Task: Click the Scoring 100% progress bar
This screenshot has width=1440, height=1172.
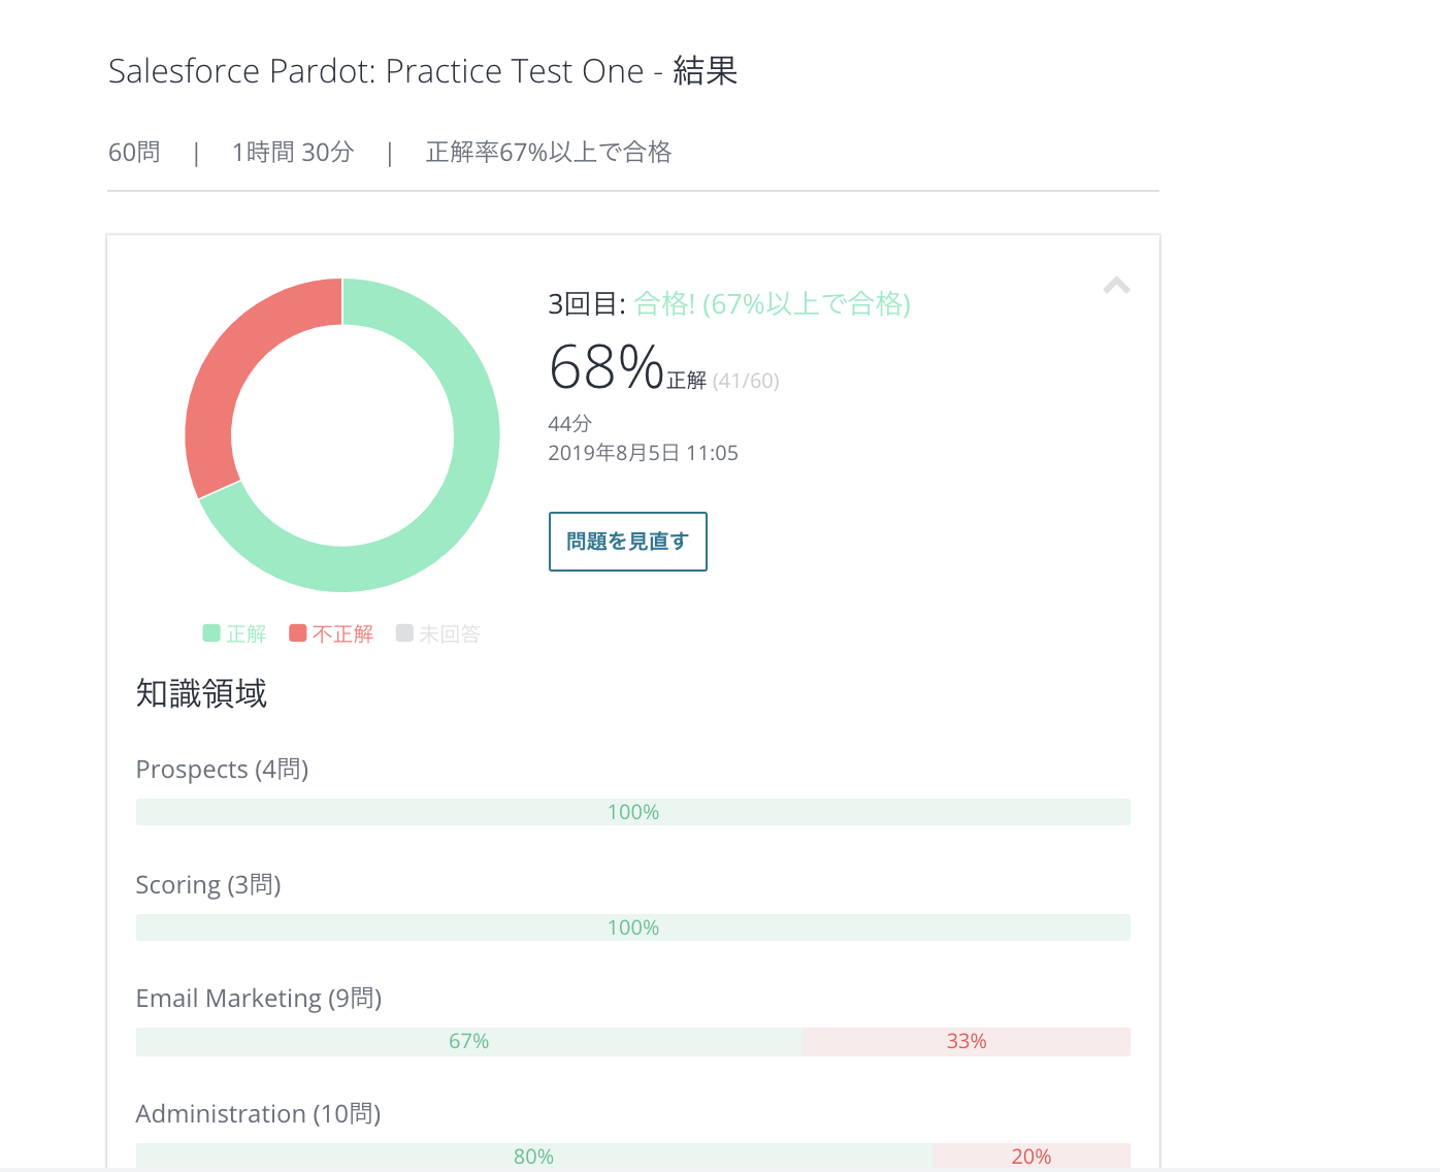Action: 632,927
